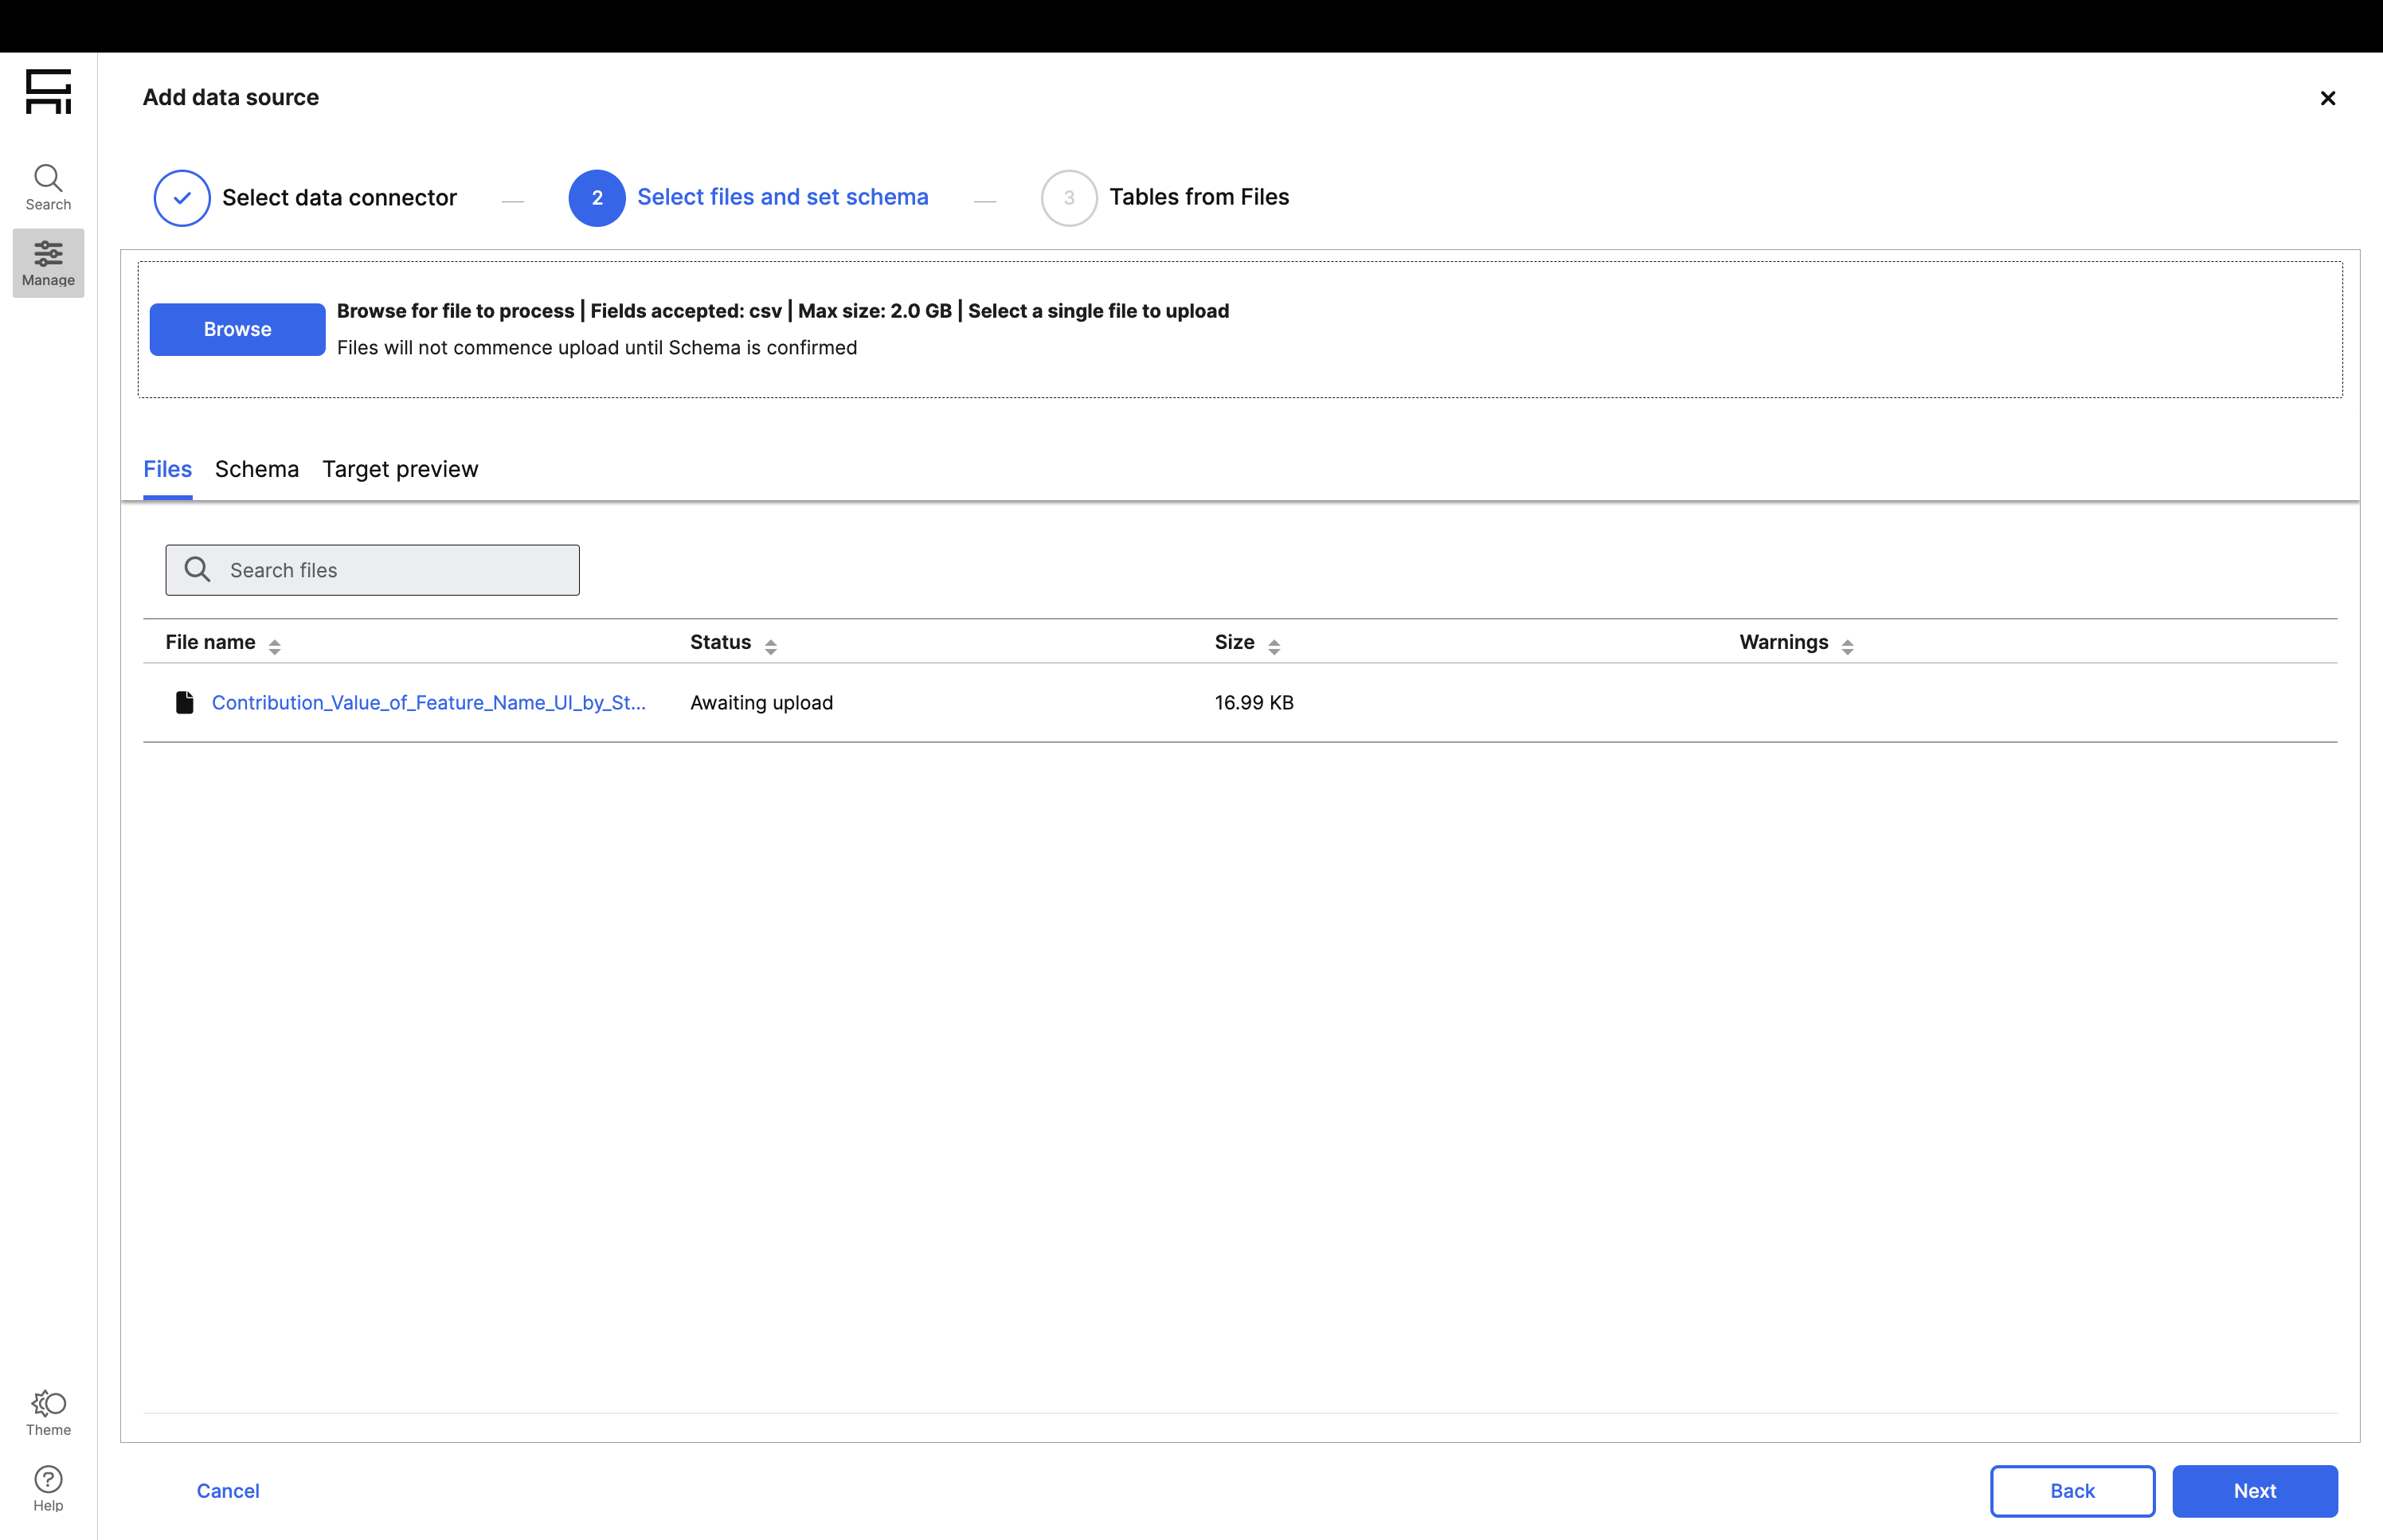Image resolution: width=2383 pixels, height=1540 pixels.
Task: Open Theme settings in the sidebar
Action: pos(48,1412)
